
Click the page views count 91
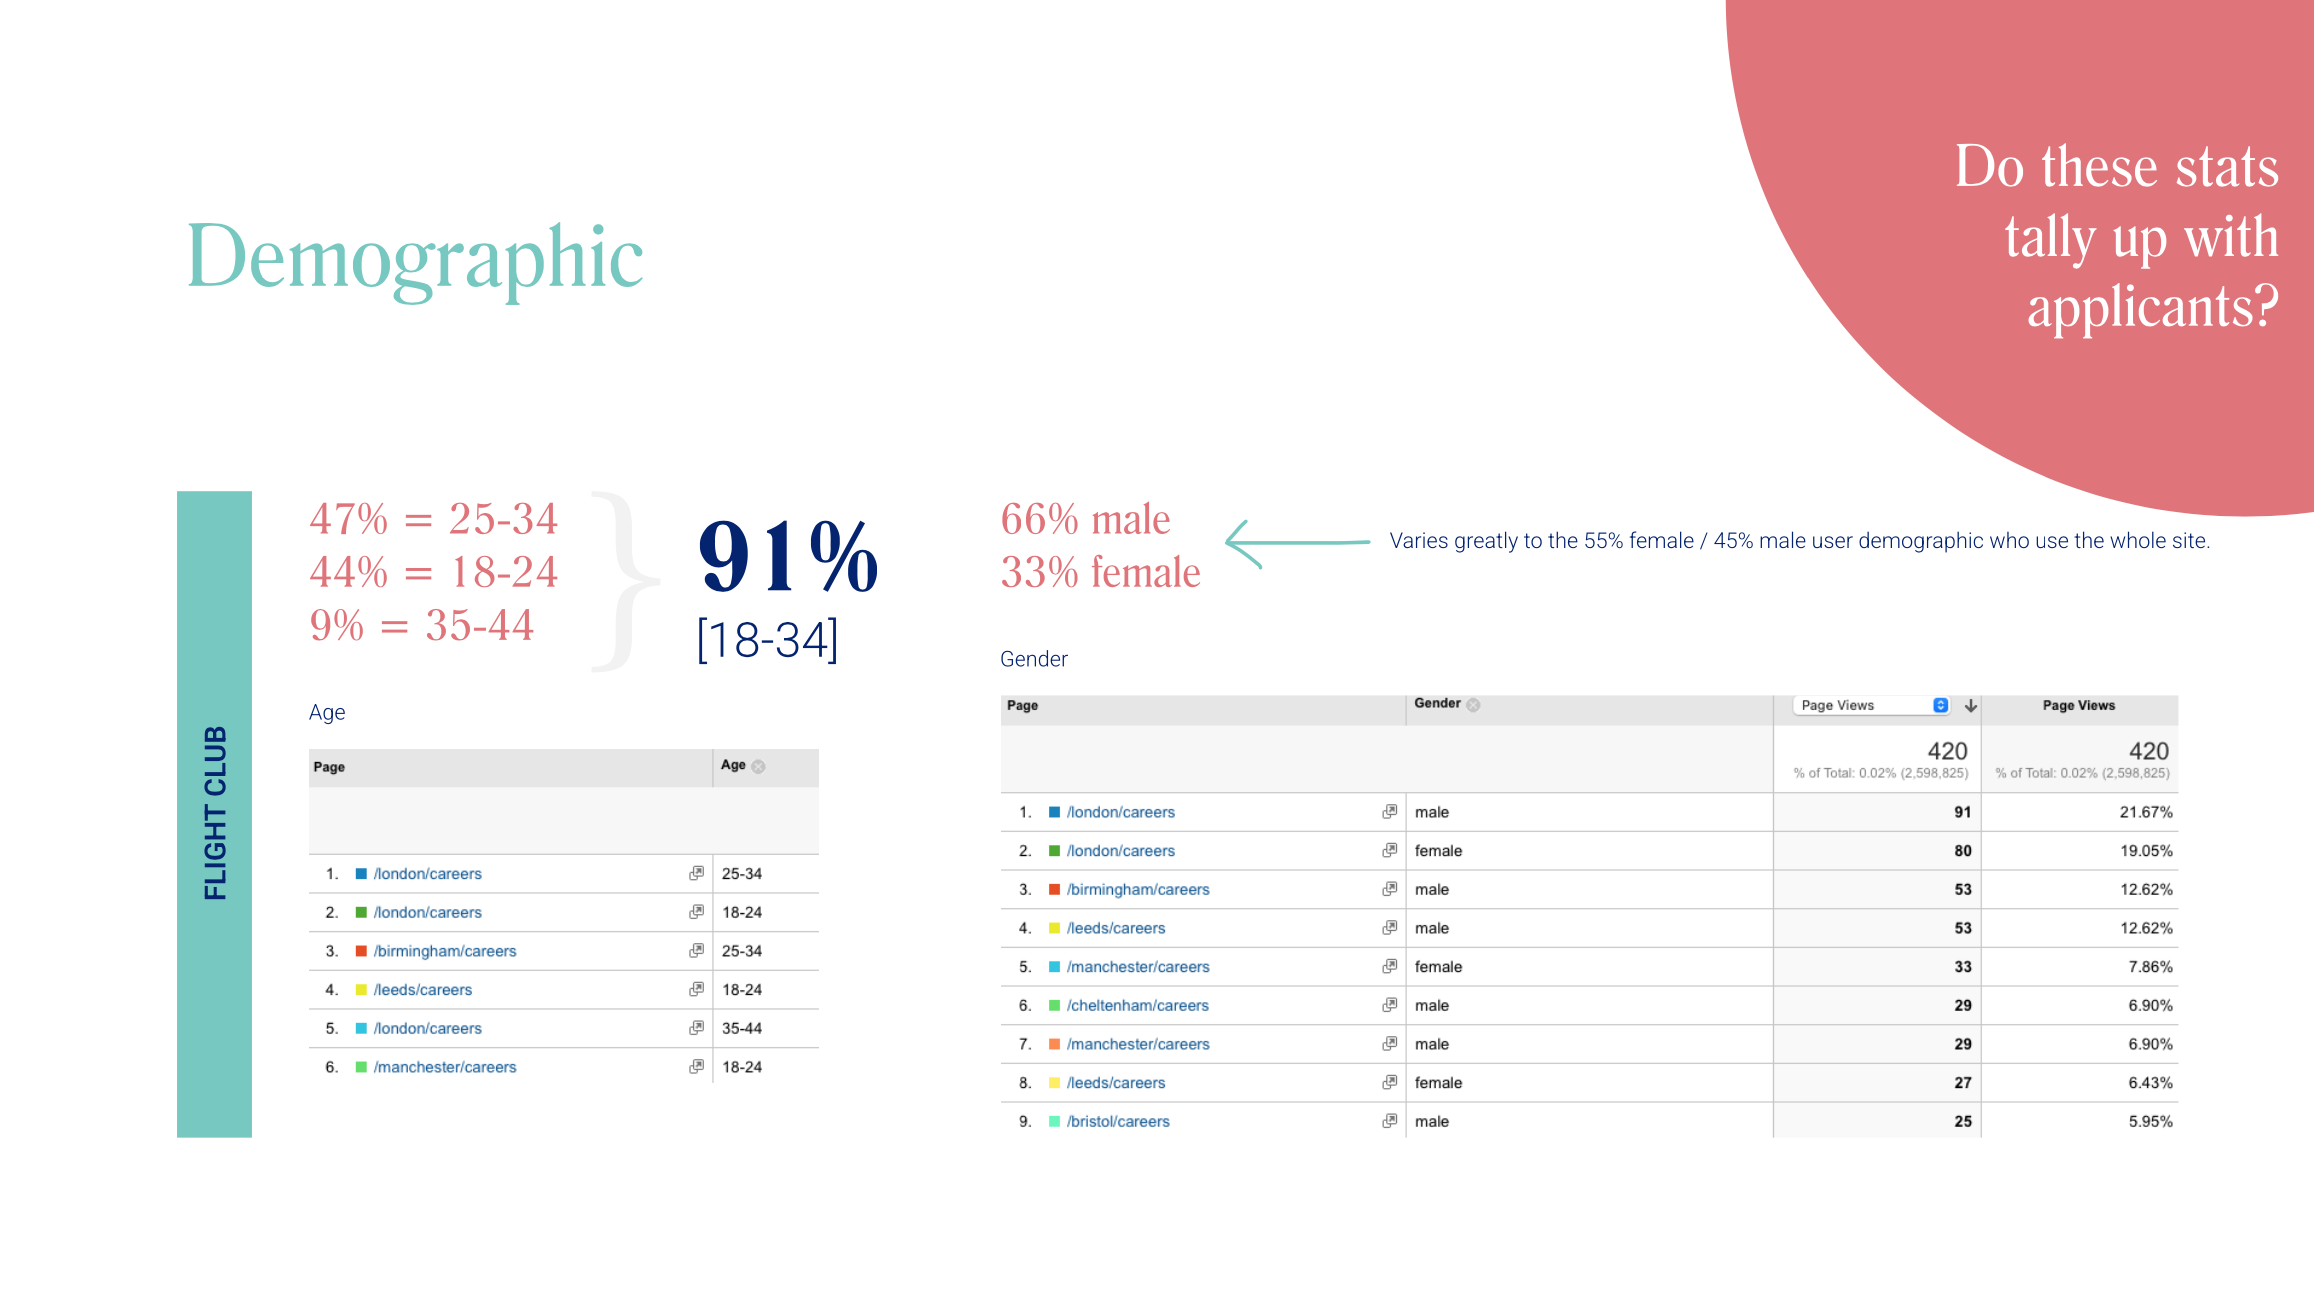pos(1963,812)
